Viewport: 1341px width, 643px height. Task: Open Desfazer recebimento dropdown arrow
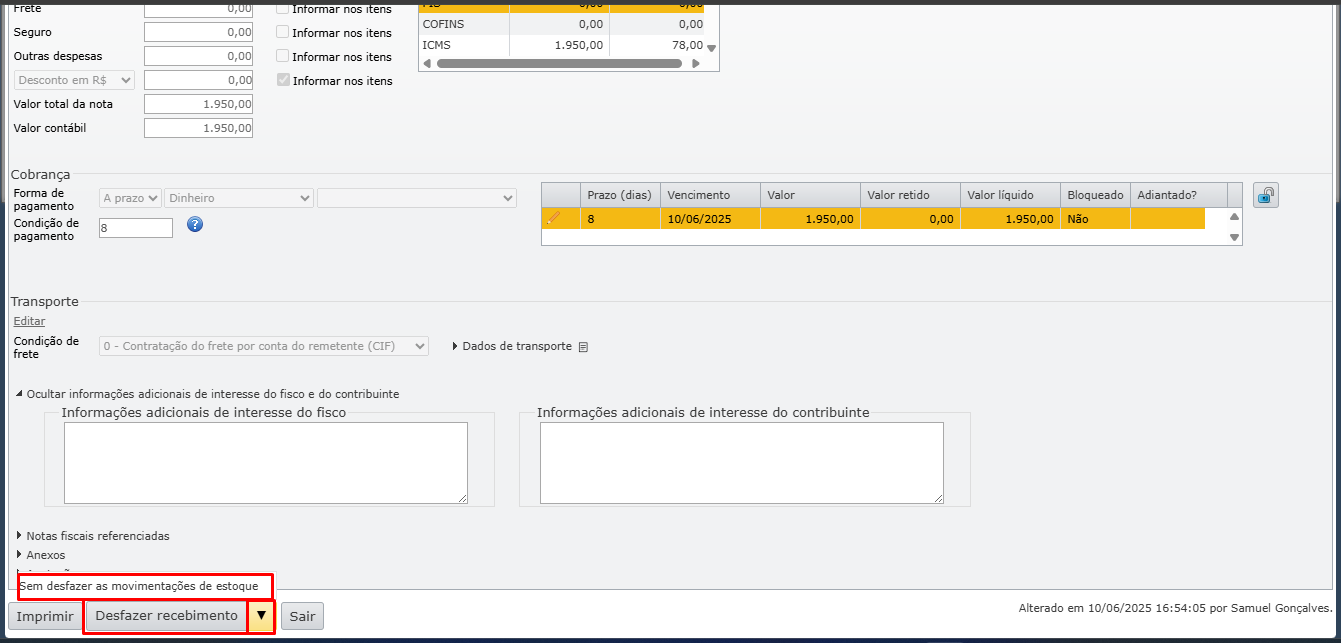(261, 616)
